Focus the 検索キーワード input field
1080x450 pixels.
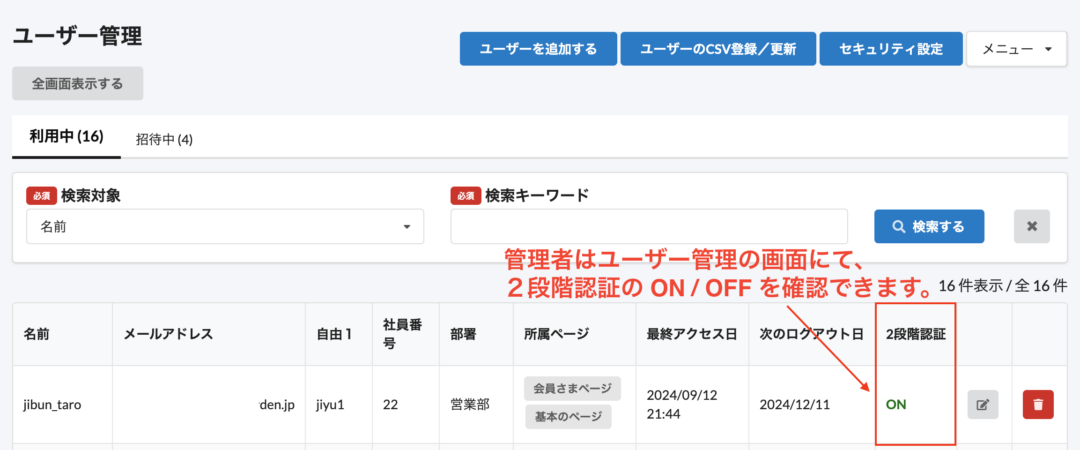[x=649, y=227]
